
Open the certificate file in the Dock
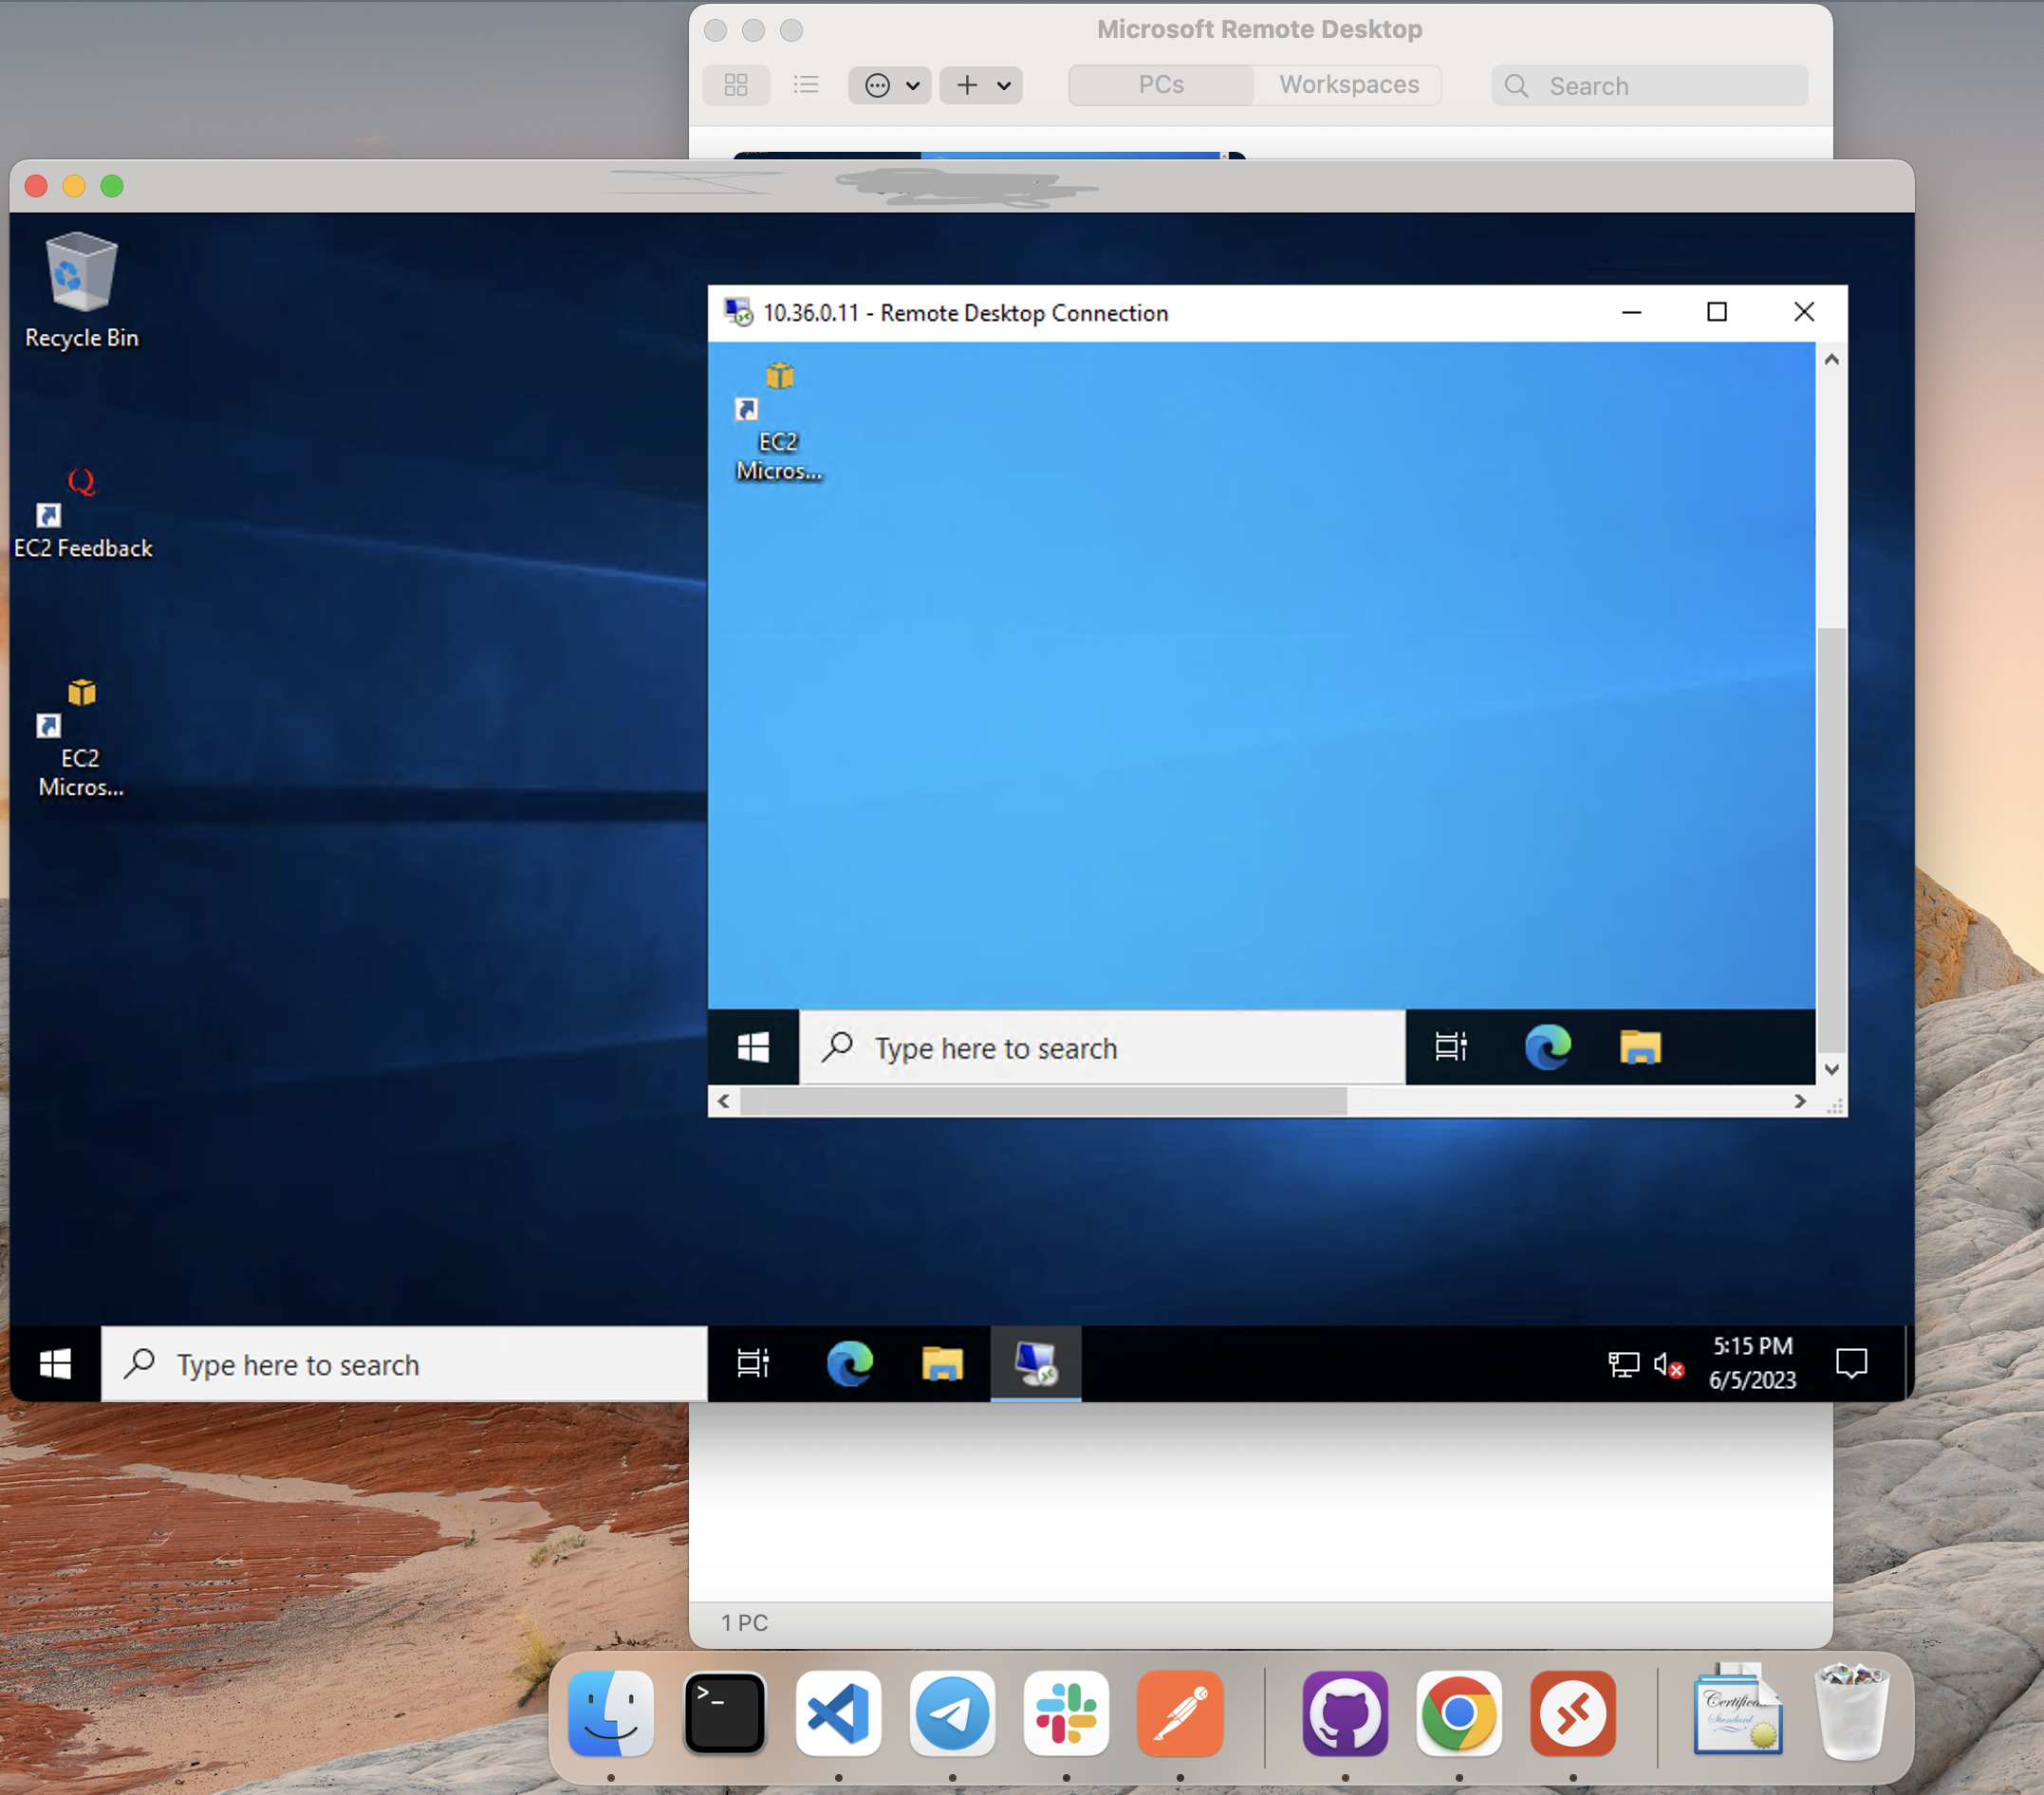pos(1738,1710)
